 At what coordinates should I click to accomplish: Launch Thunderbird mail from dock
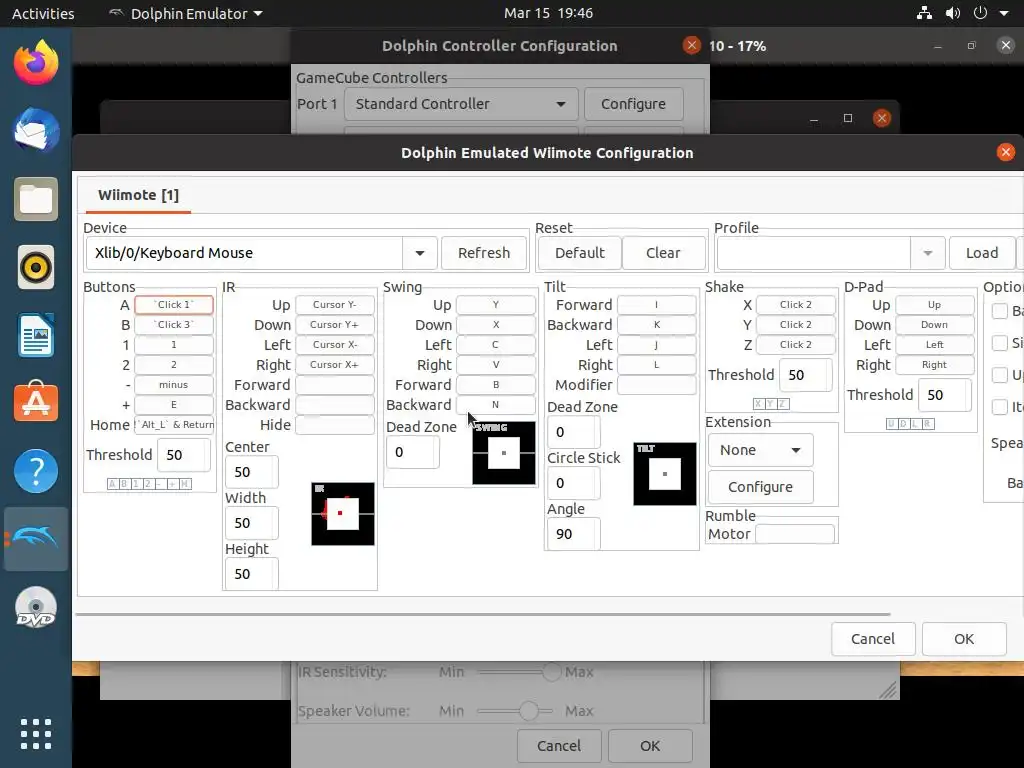(x=36, y=131)
